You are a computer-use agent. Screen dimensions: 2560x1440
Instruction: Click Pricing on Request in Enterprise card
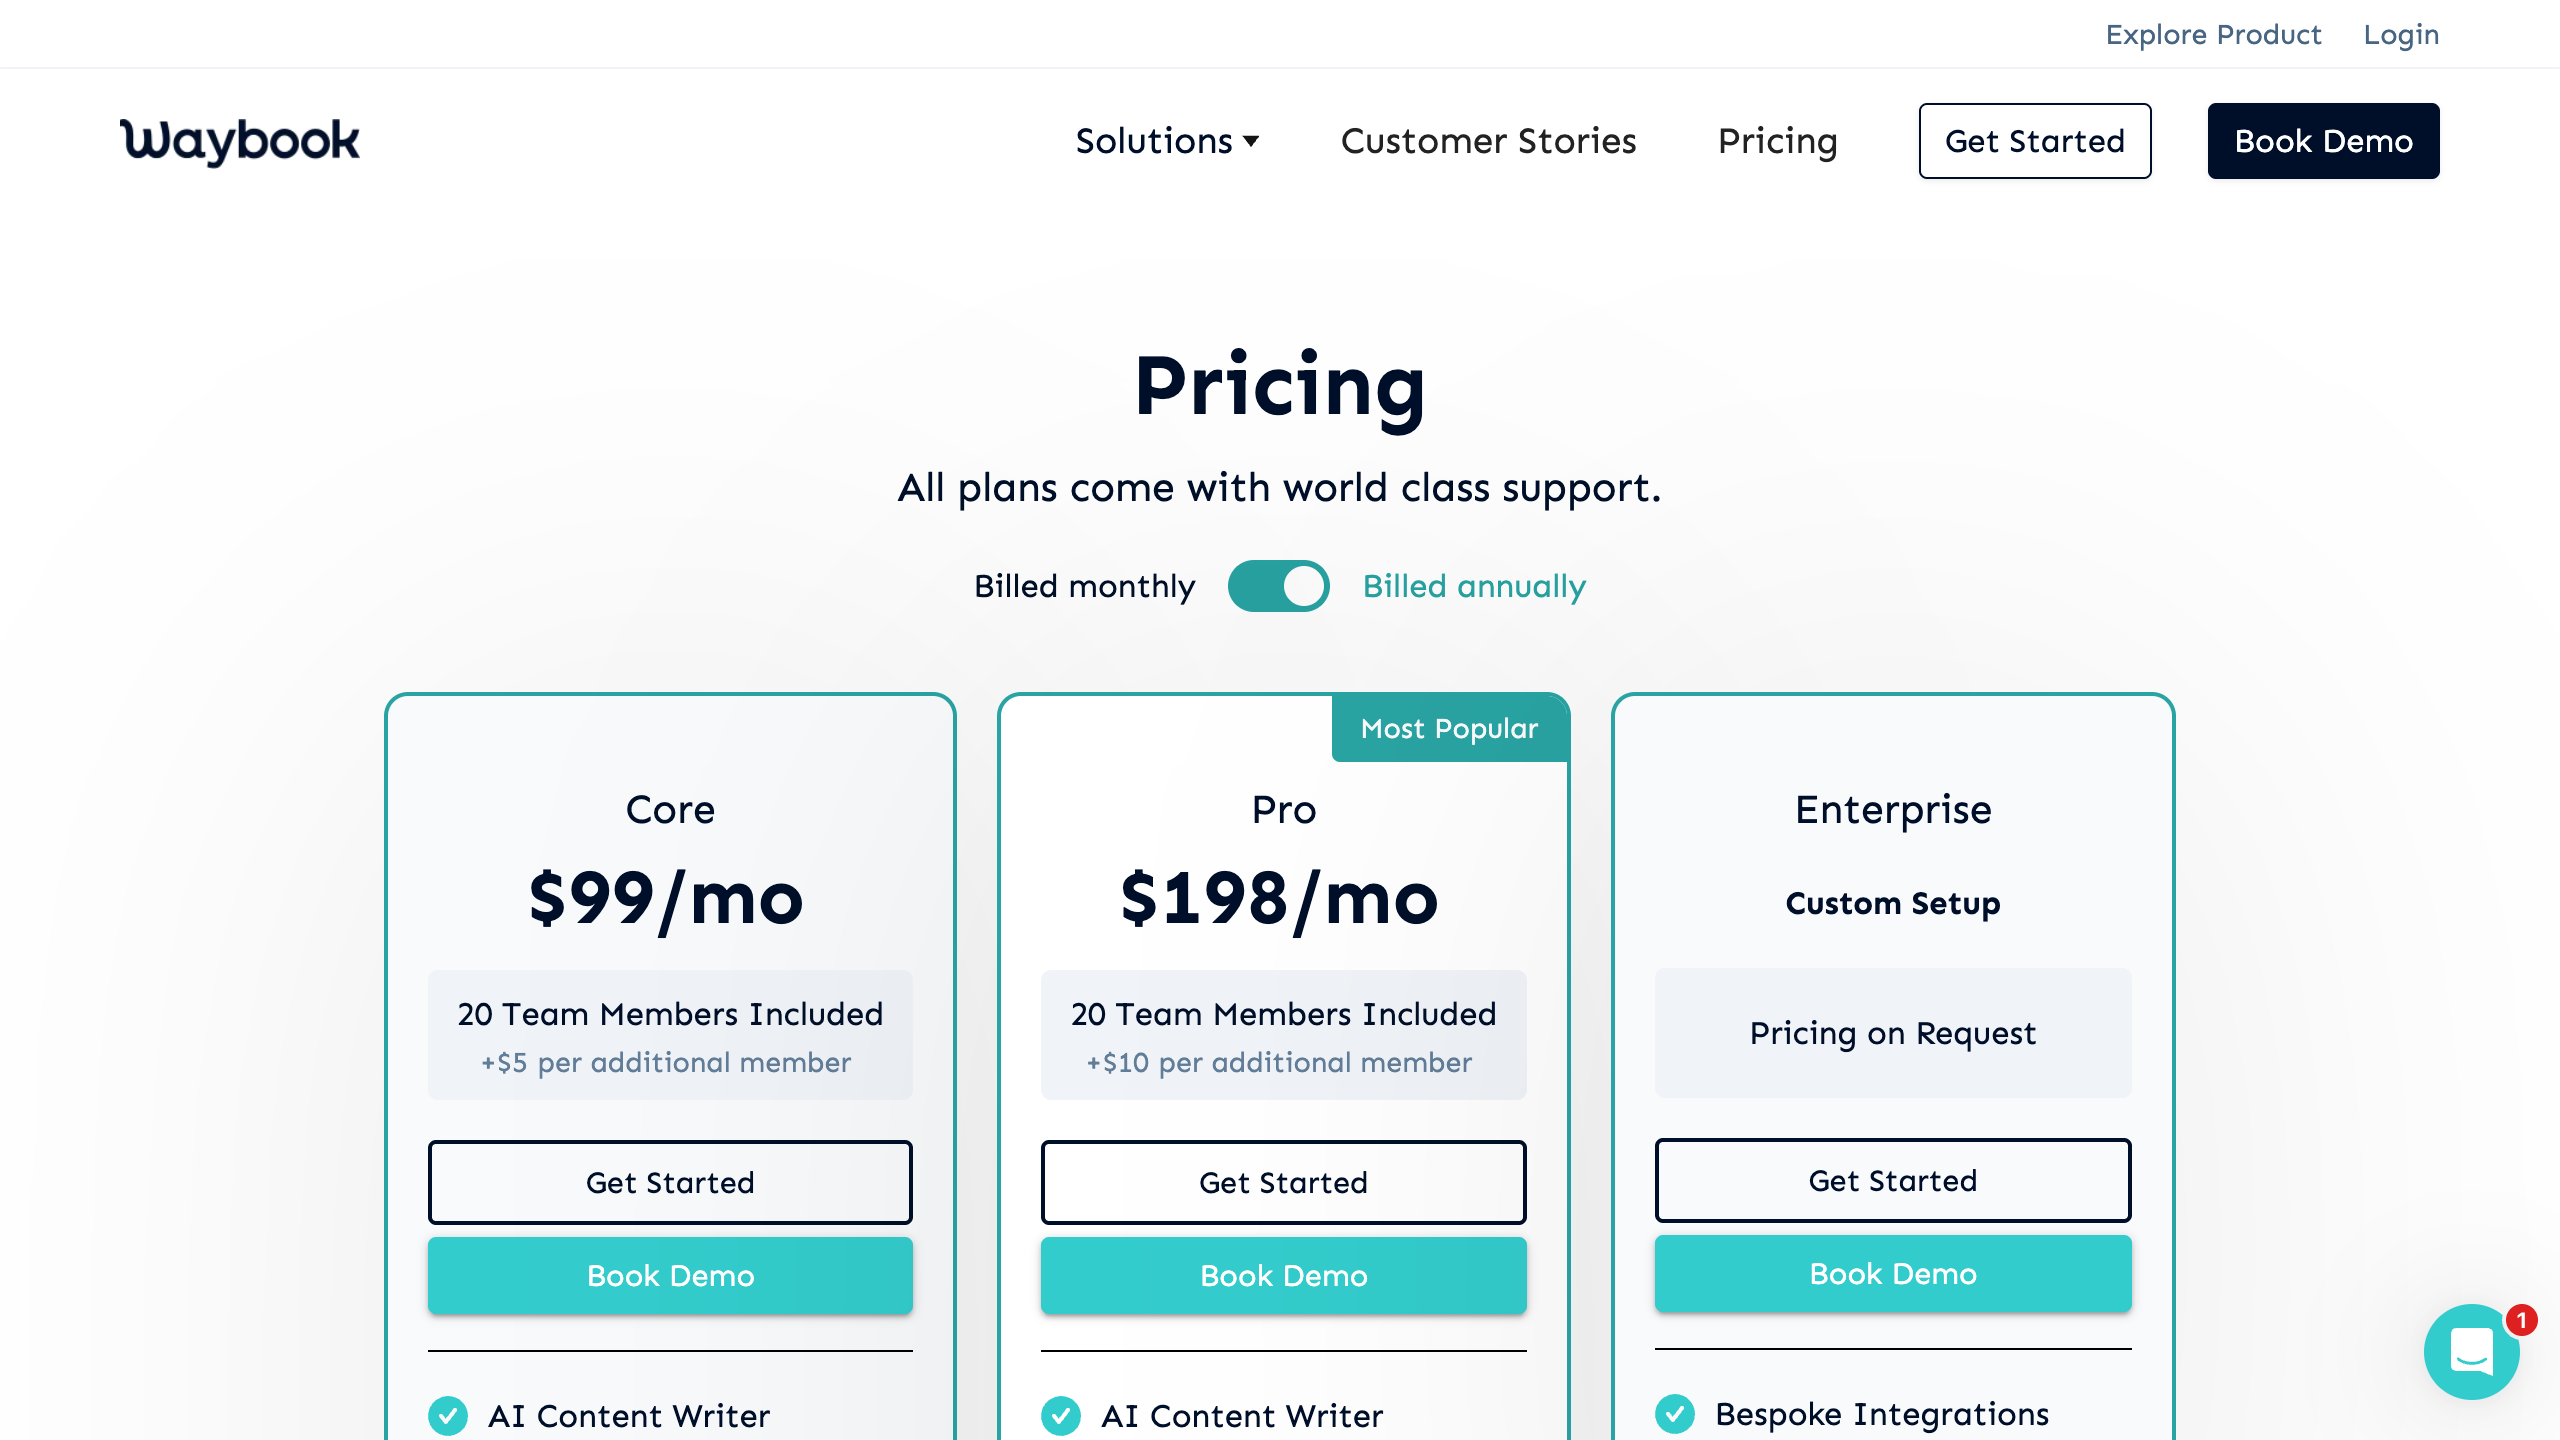pyautogui.click(x=1893, y=1033)
